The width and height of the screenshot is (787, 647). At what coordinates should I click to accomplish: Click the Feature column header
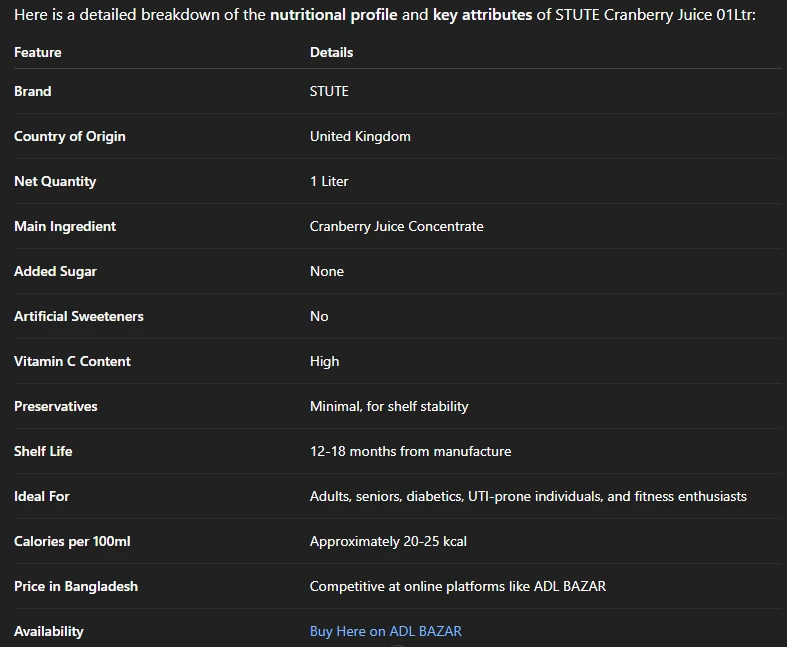click(37, 52)
